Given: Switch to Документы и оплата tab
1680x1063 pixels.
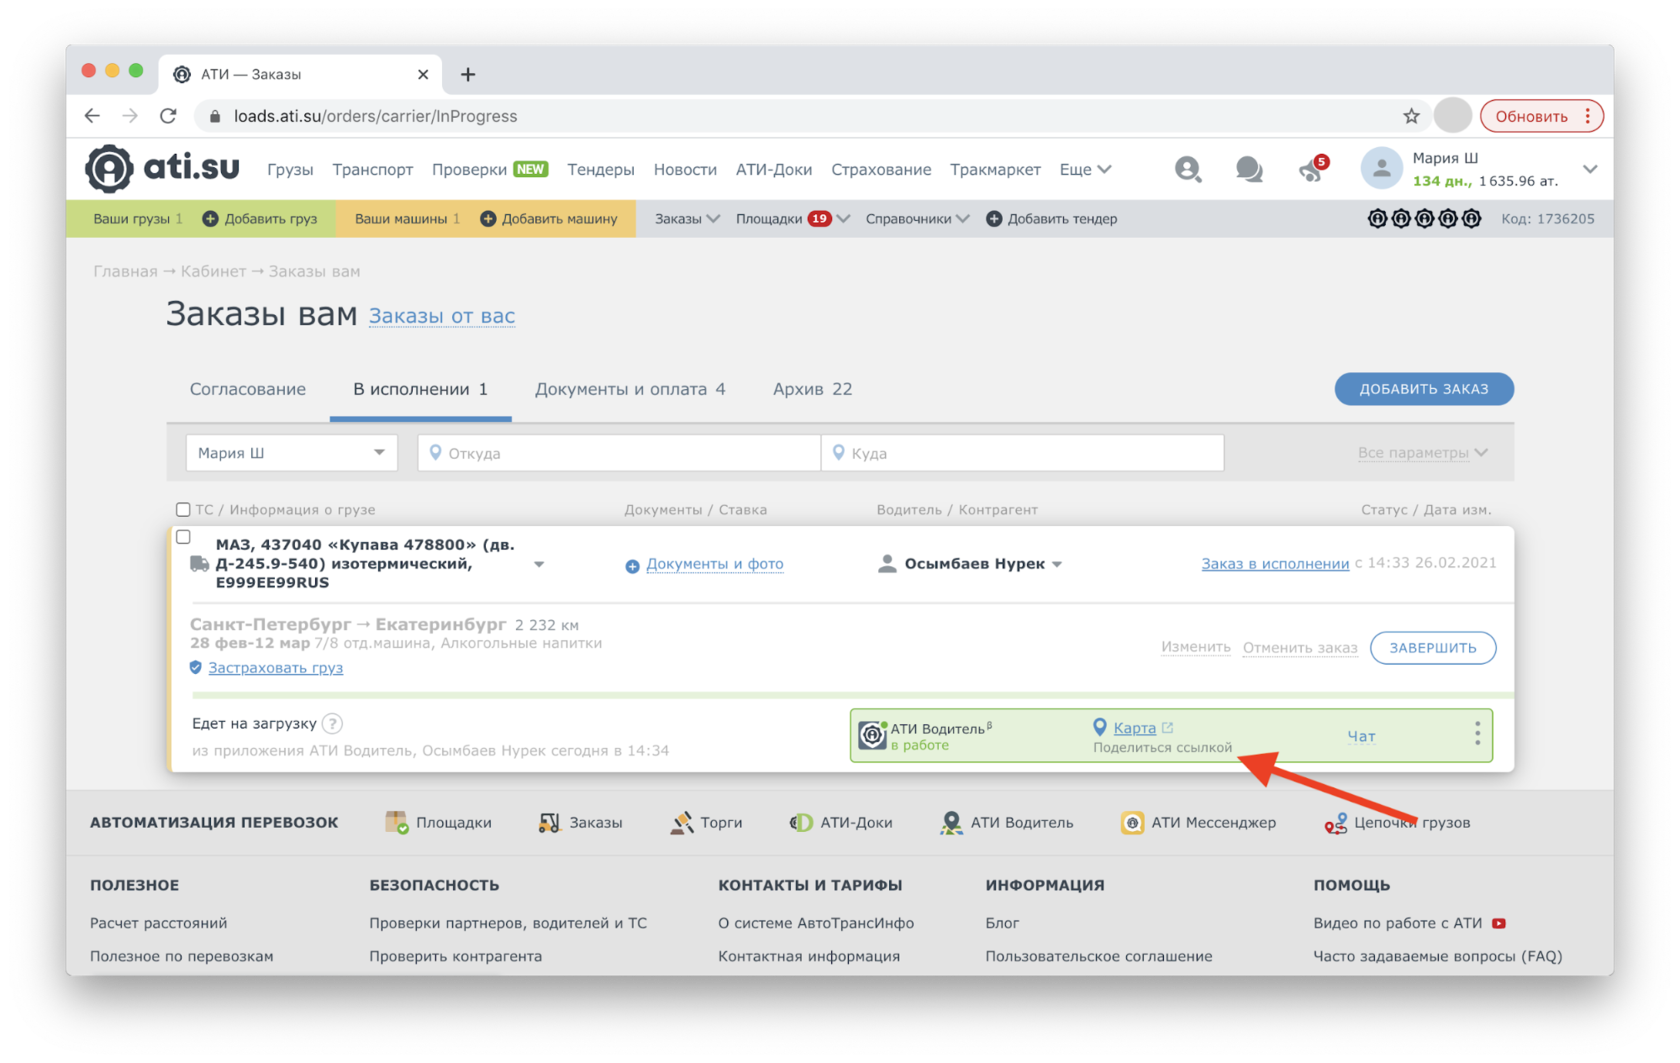Looking at the screenshot, I should click(630, 389).
